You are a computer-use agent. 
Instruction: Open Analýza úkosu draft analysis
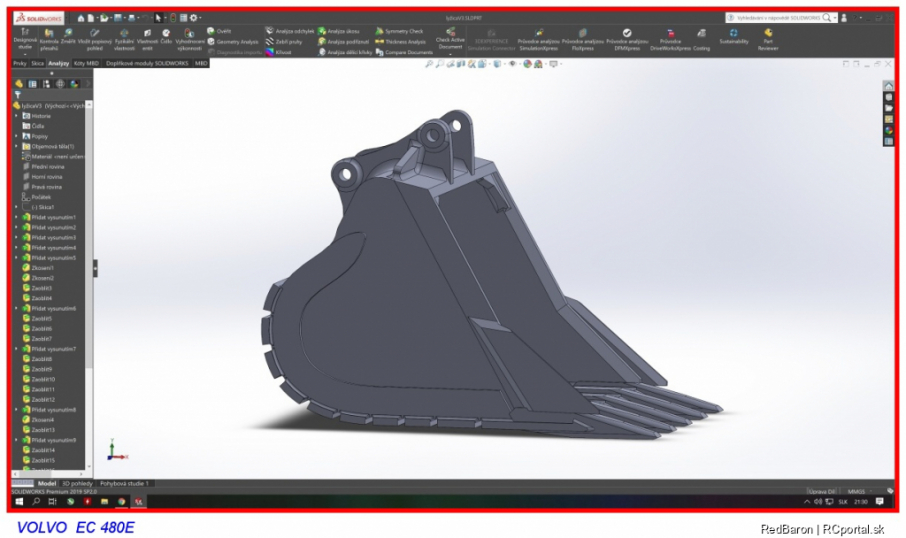click(339, 31)
